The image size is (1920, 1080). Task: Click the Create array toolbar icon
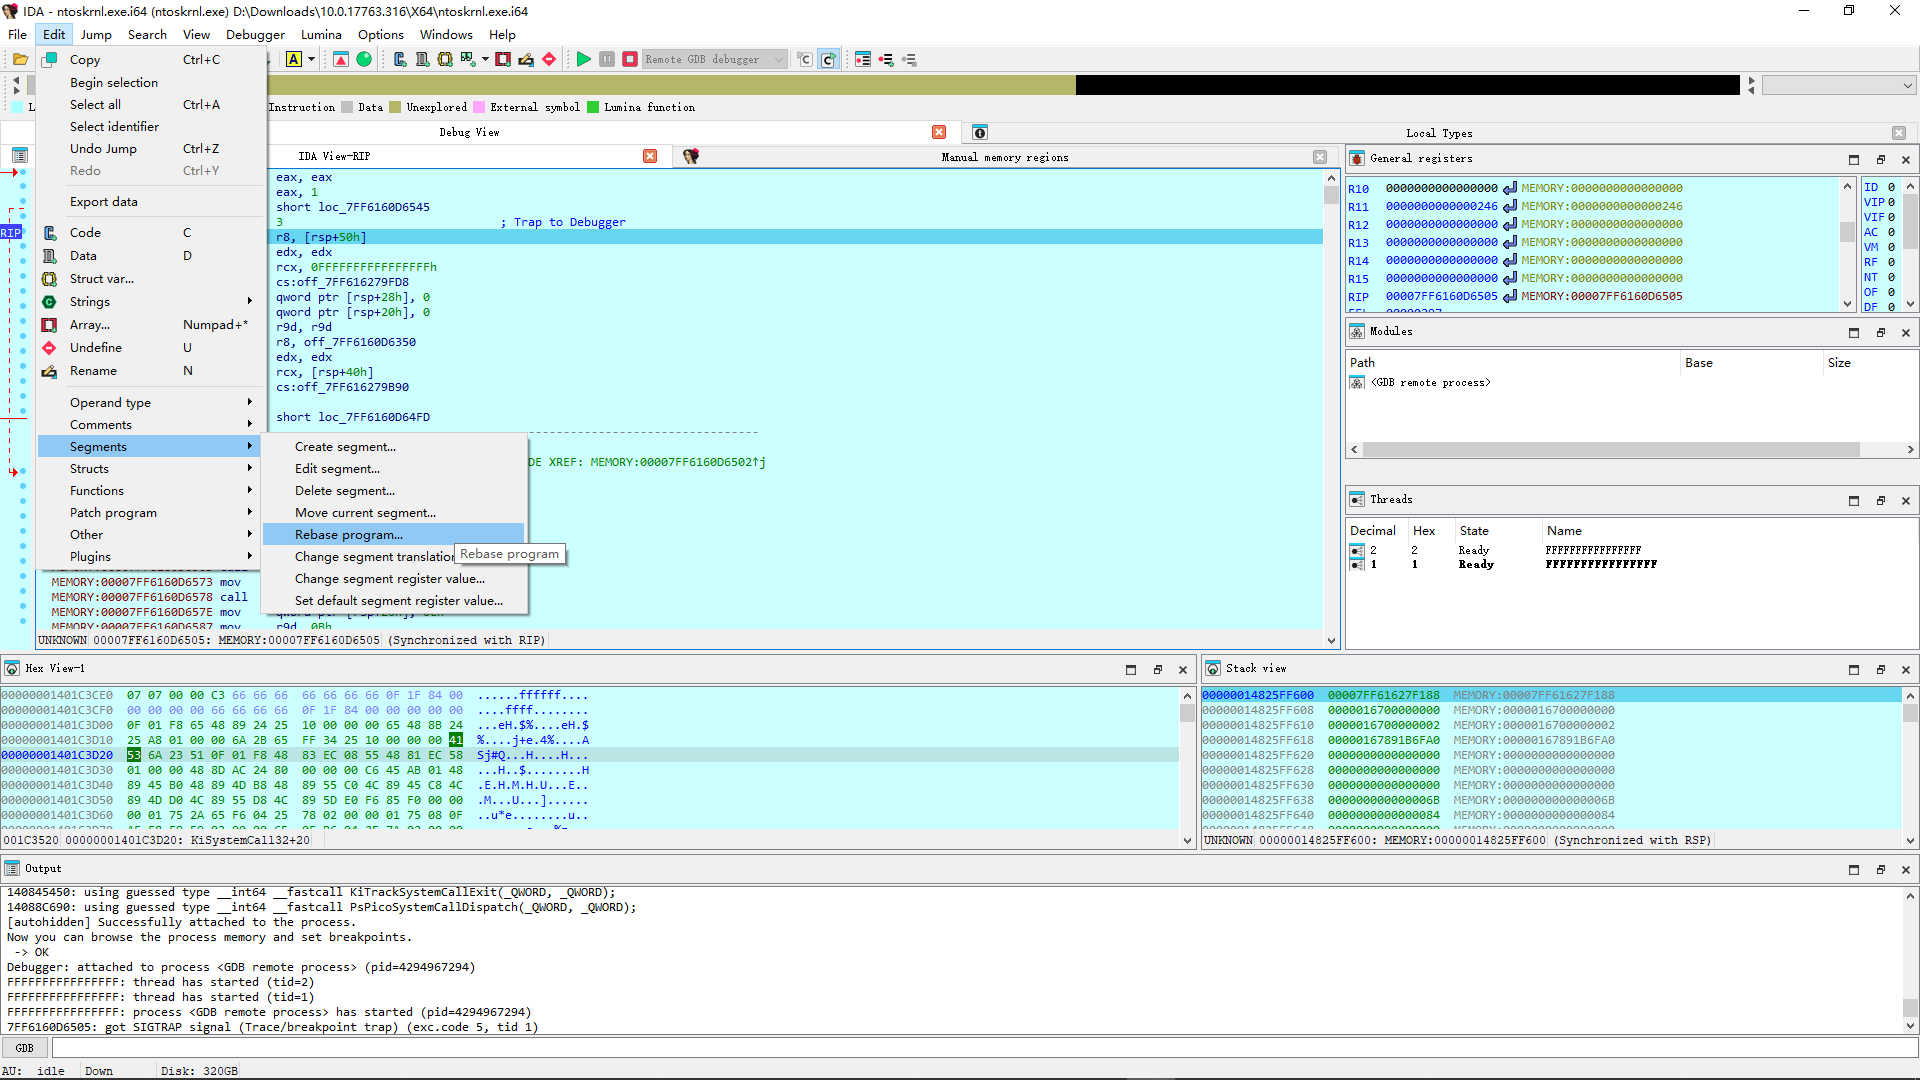tap(503, 59)
